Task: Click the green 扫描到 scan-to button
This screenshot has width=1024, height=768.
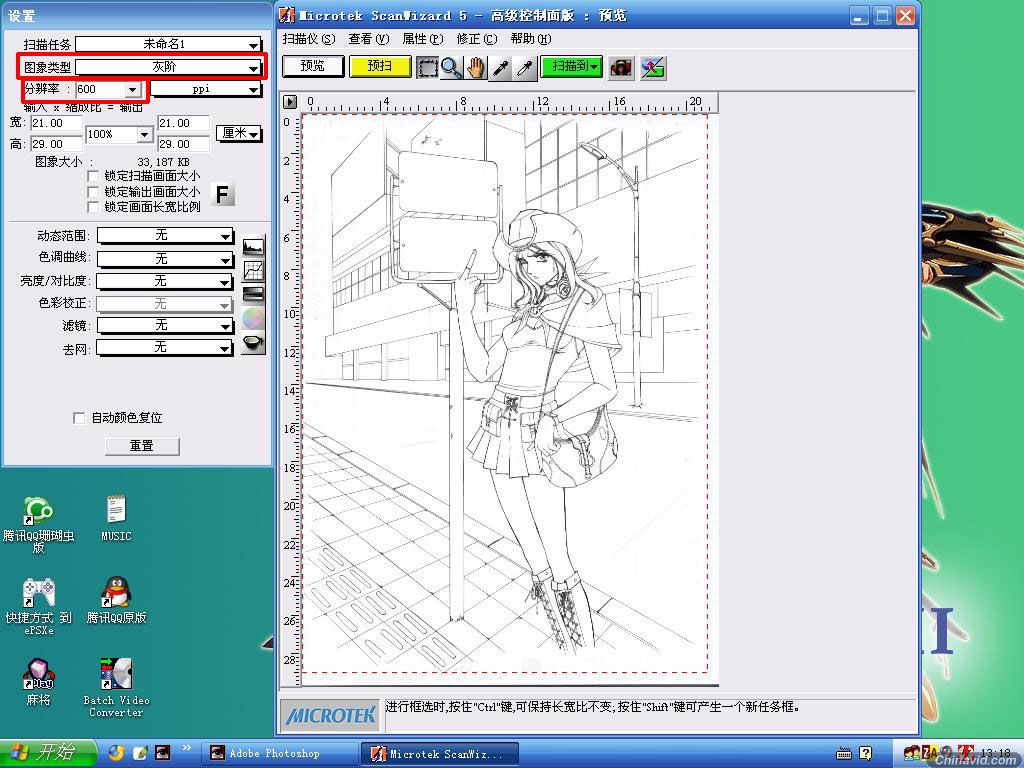Action: click(x=571, y=67)
